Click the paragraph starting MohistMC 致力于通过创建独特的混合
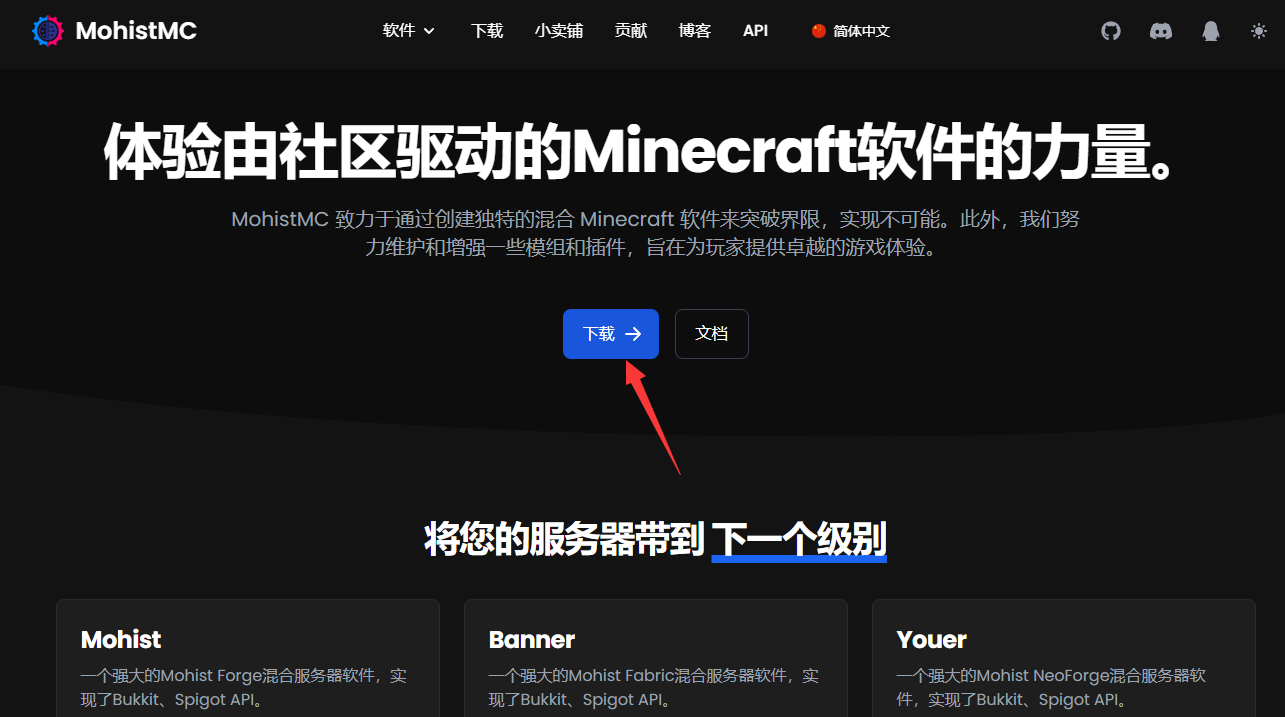1285x717 pixels. [x=656, y=233]
